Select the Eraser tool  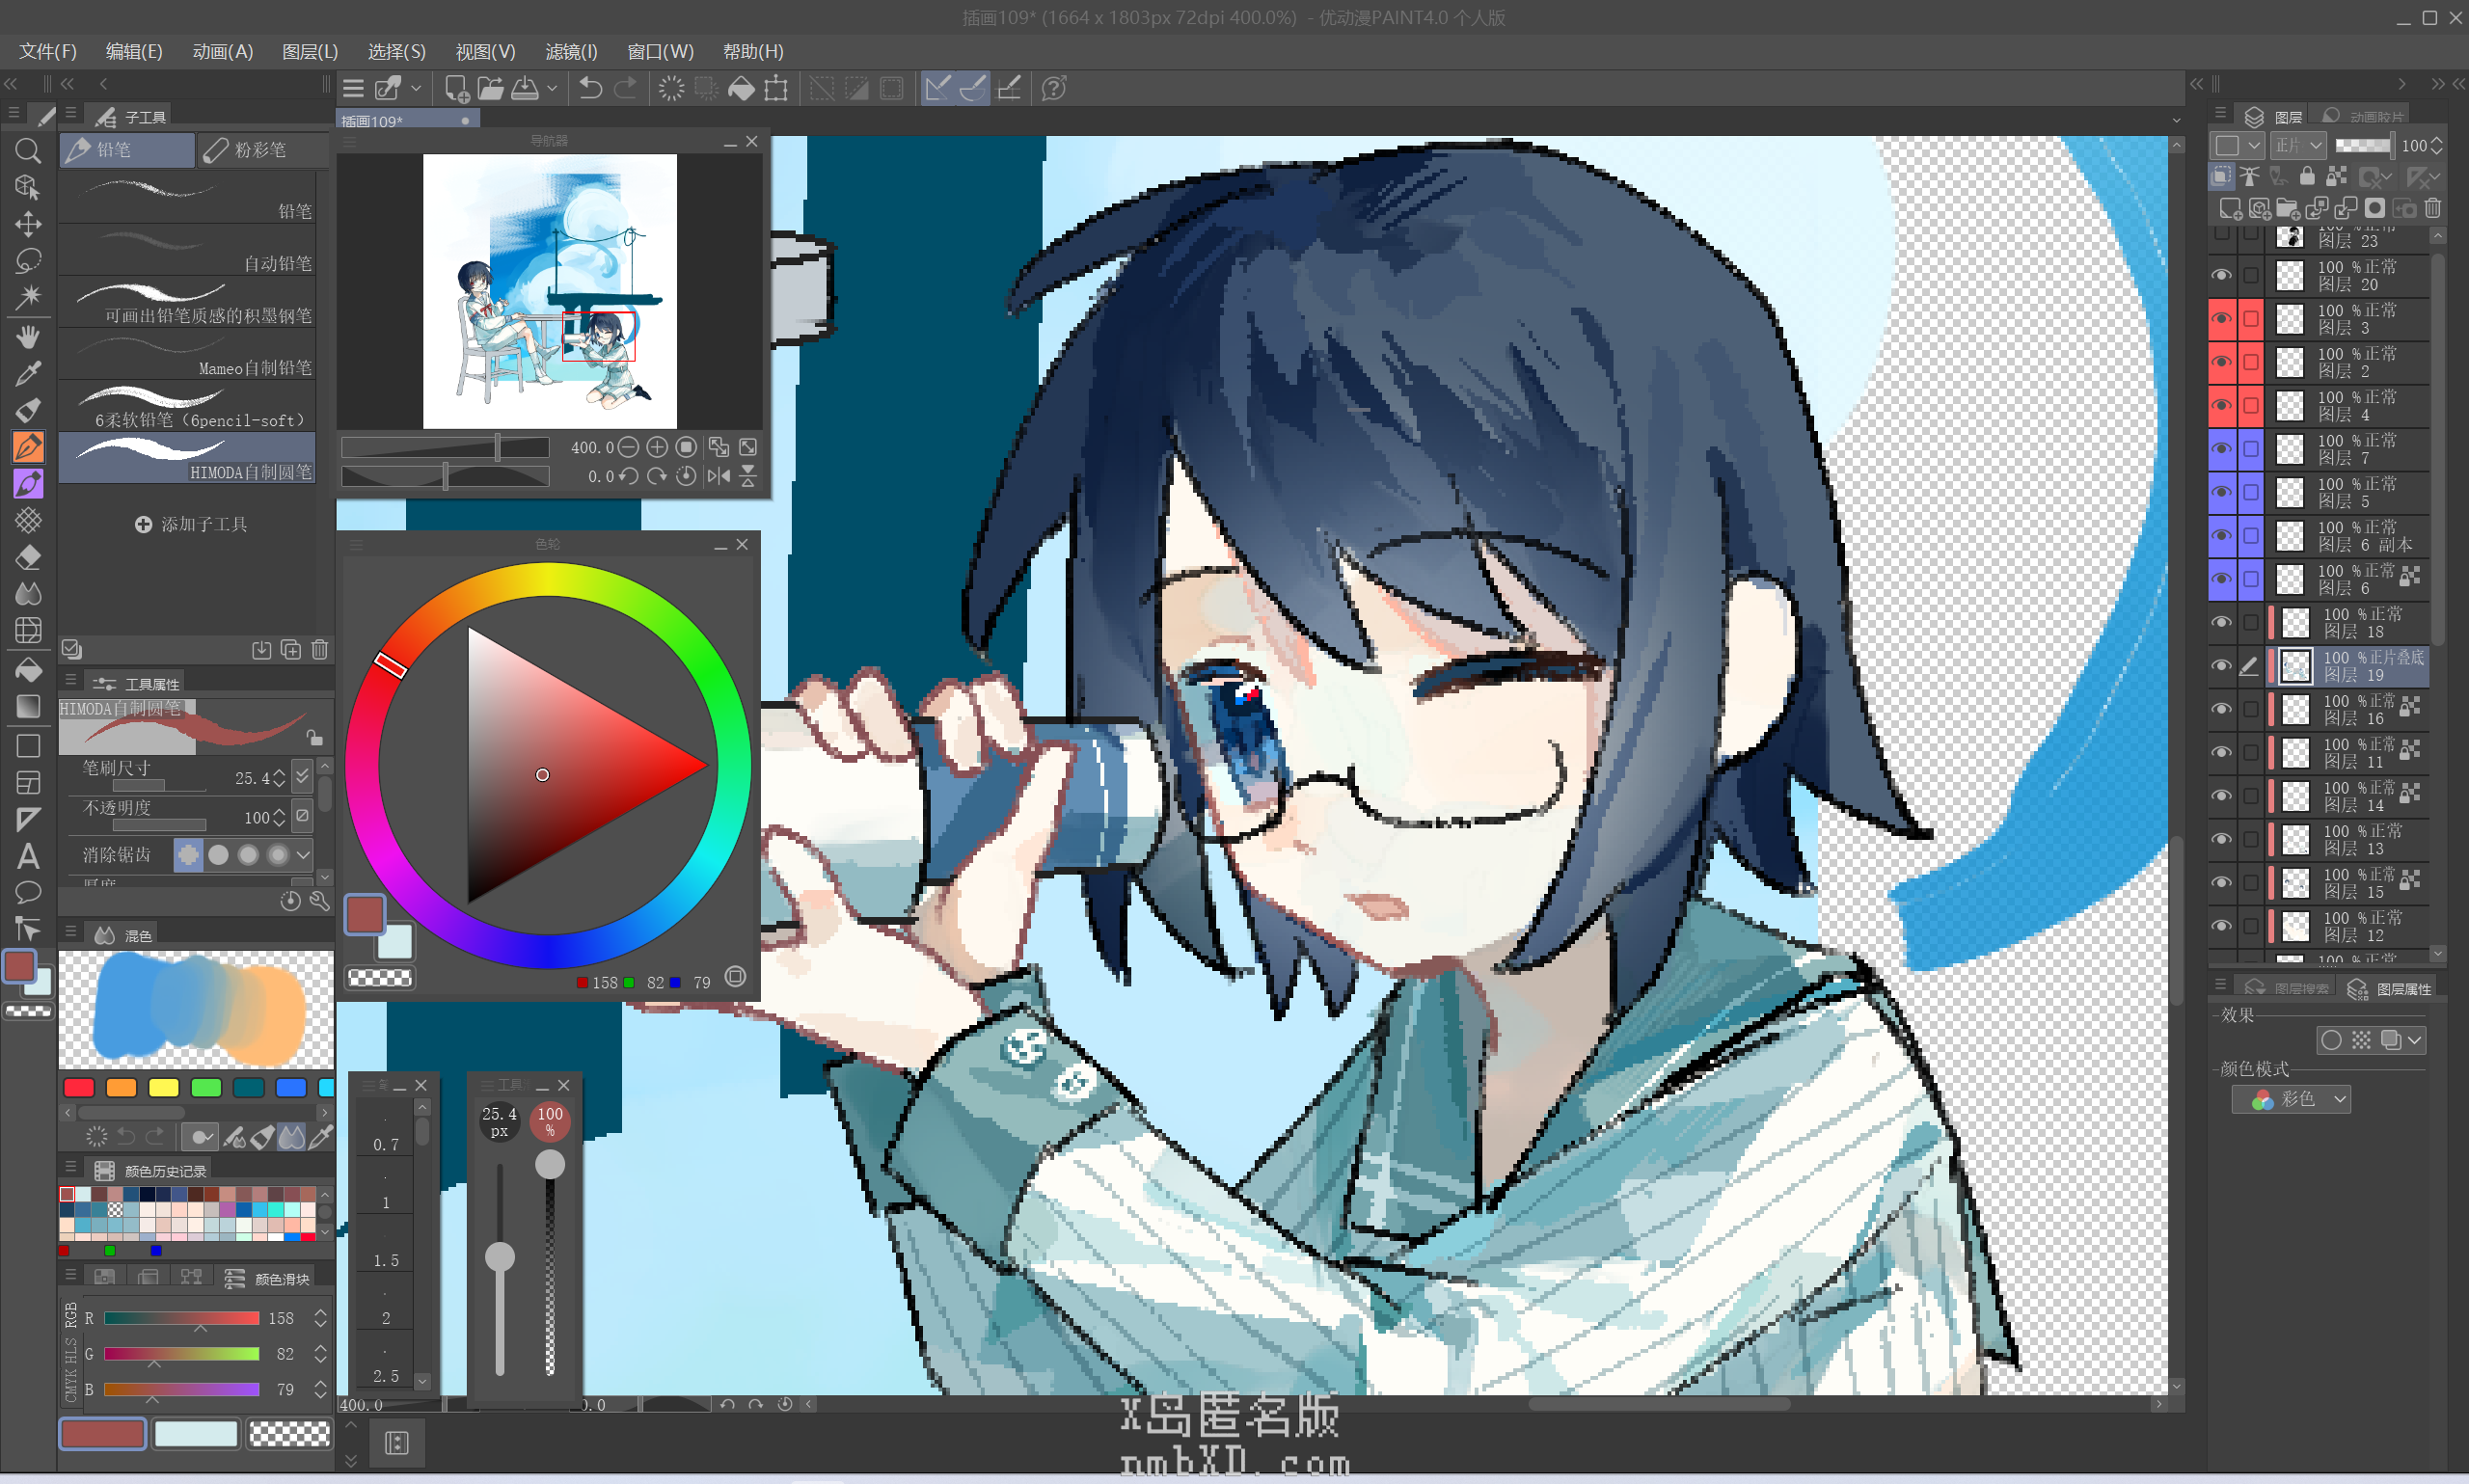point(28,557)
